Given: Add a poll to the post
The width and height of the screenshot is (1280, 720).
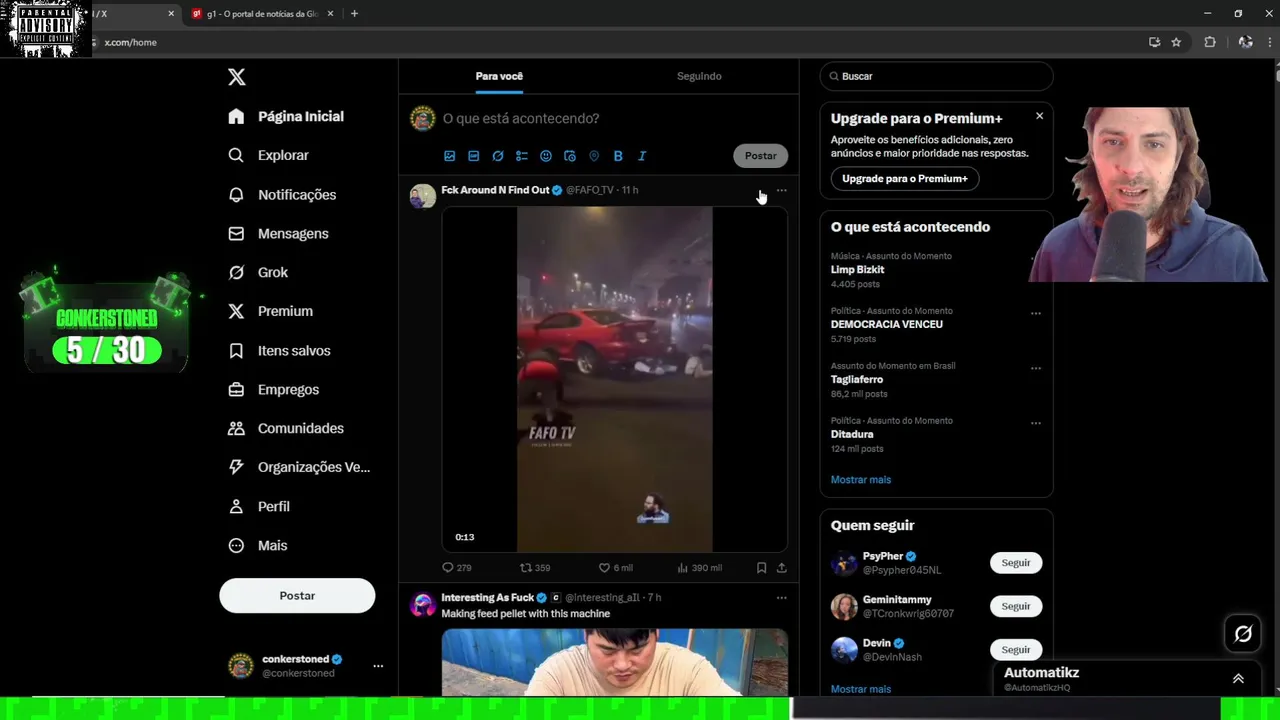Looking at the screenshot, I should coord(522,156).
